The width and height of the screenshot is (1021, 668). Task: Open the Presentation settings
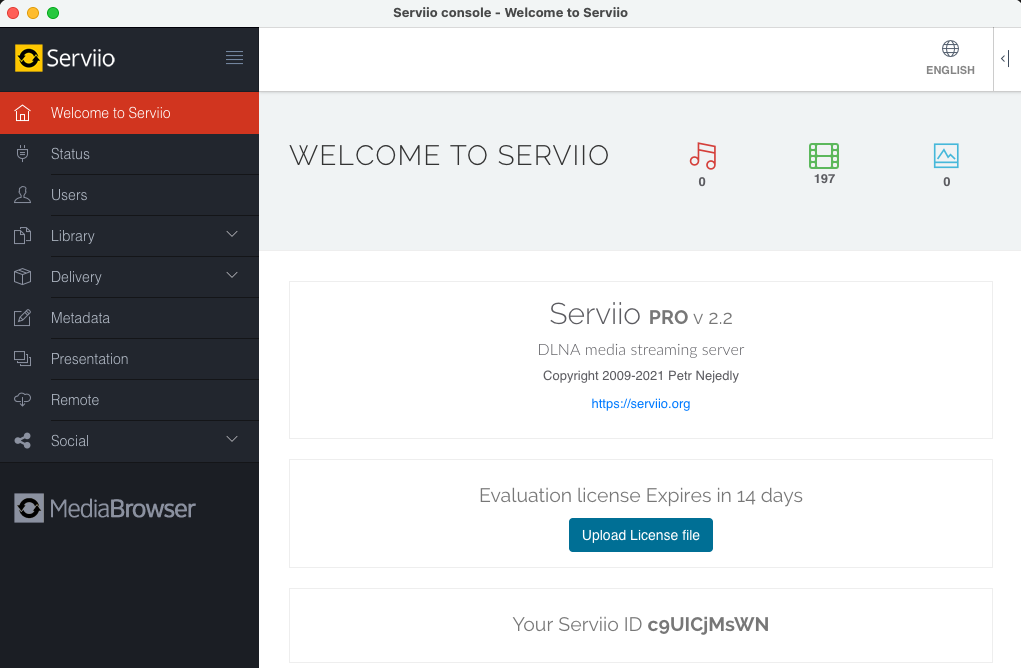pos(130,359)
